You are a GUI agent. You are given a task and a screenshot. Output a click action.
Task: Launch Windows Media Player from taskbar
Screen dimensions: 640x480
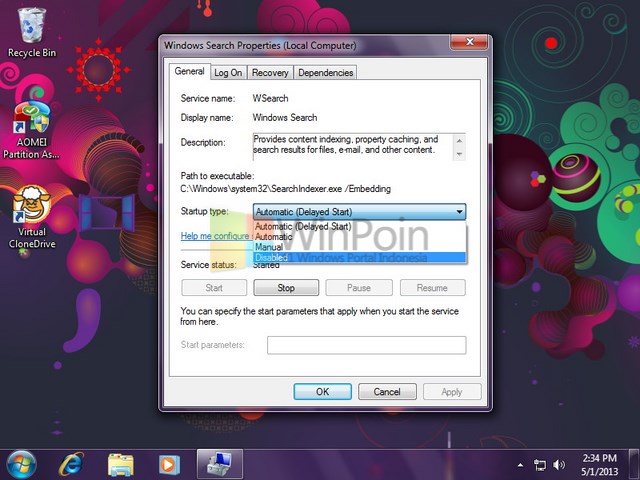click(169, 464)
